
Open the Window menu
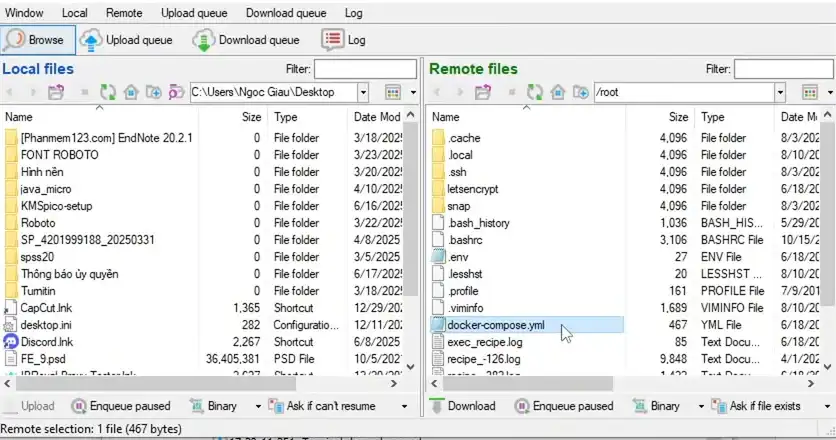click(x=24, y=13)
